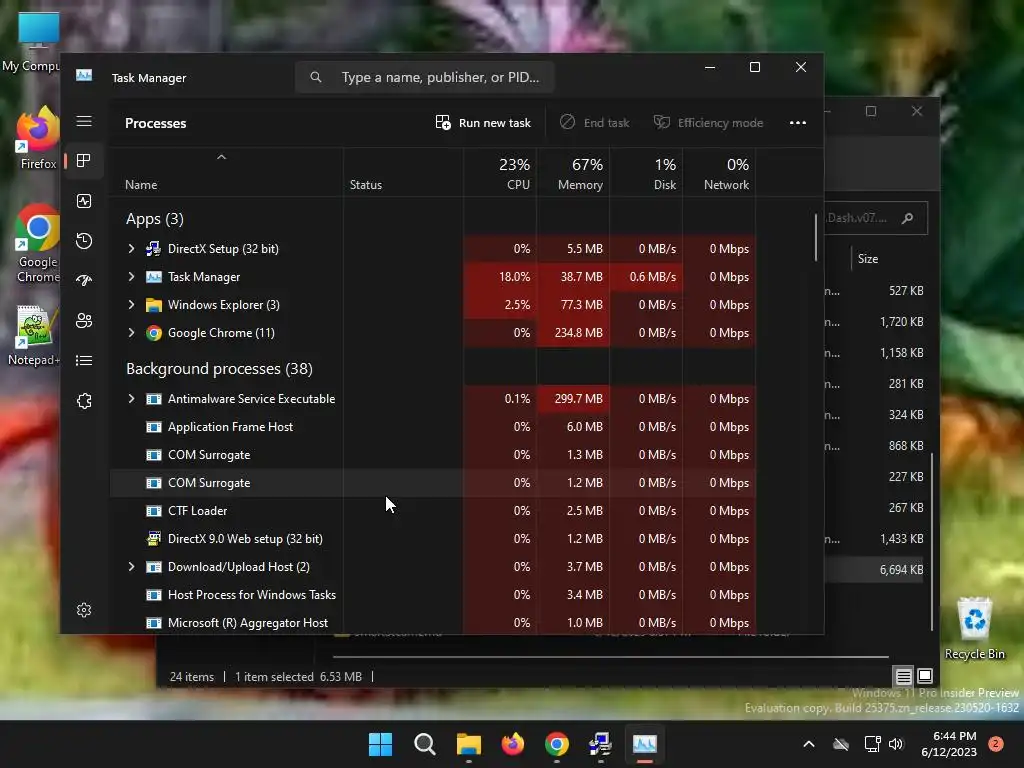Click the Task Manager vertical scrollbar thumb

816,237
